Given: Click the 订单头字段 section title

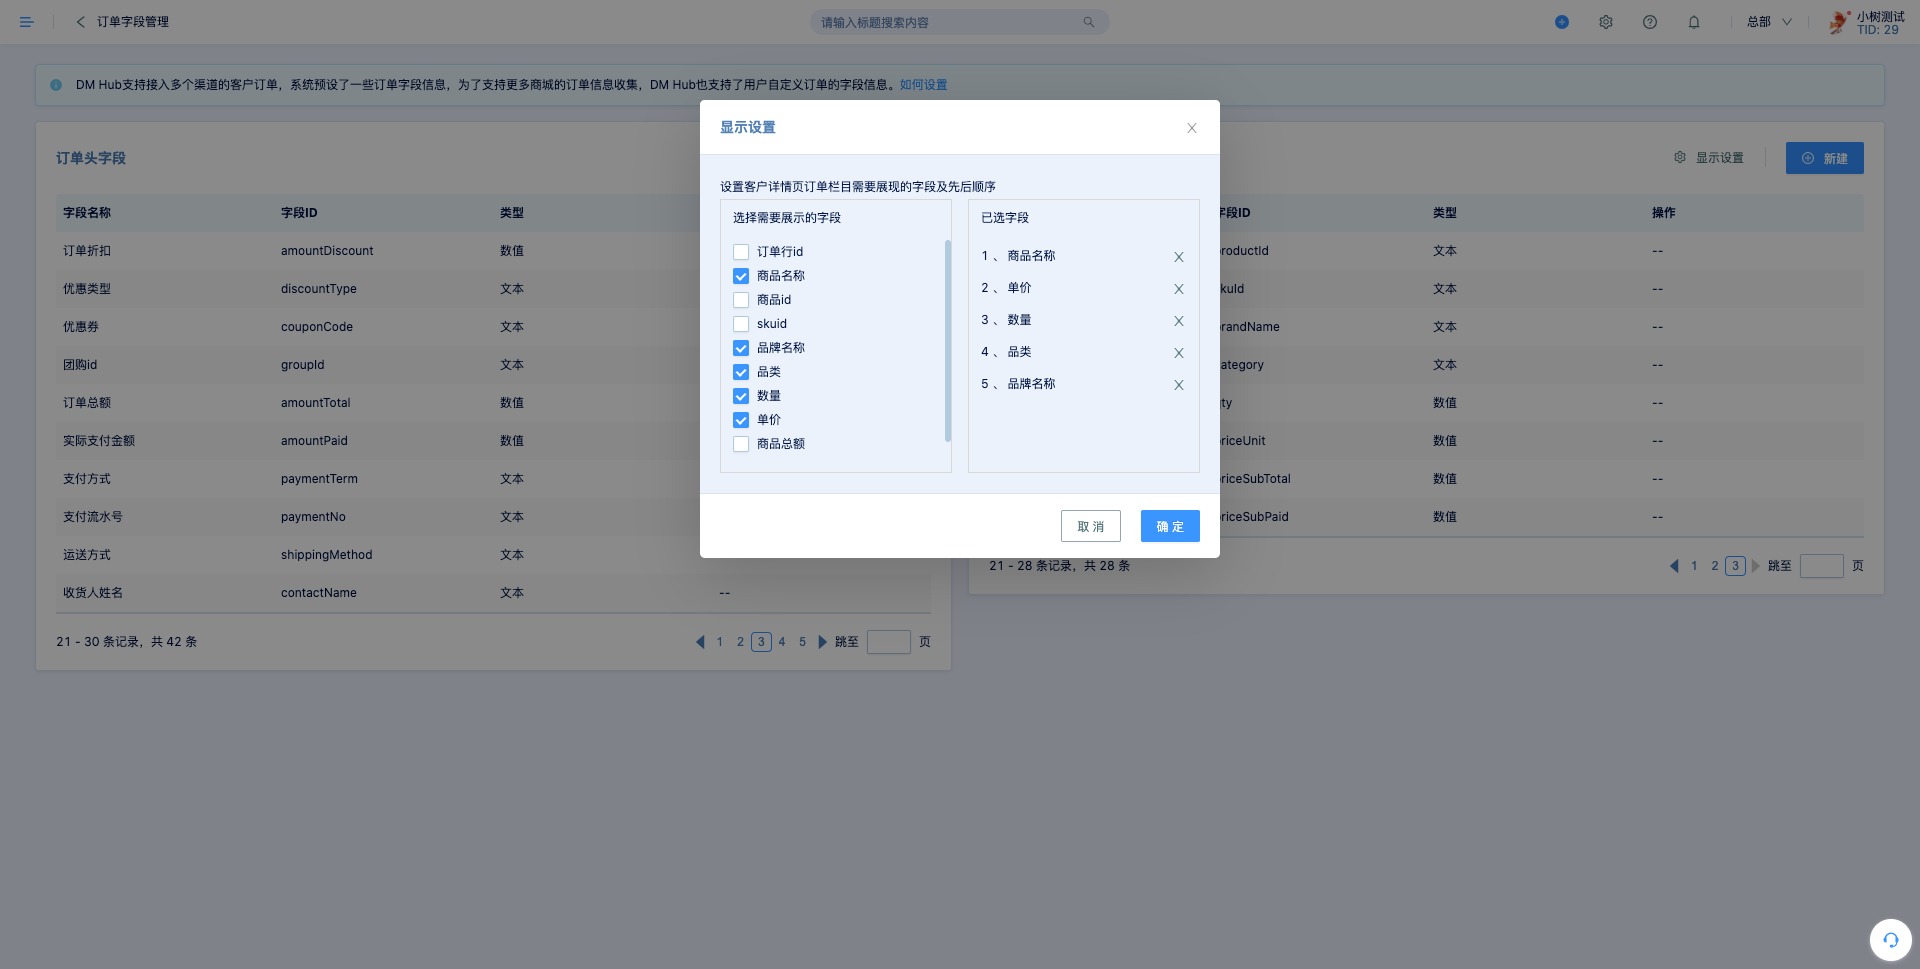Looking at the screenshot, I should [x=91, y=158].
